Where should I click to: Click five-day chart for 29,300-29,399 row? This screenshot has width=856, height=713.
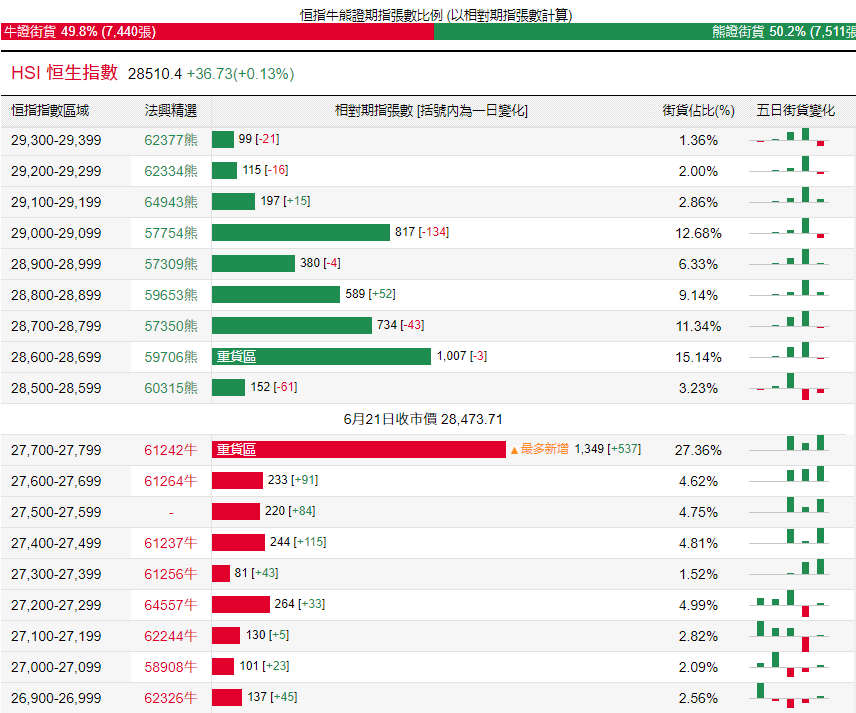[x=789, y=137]
